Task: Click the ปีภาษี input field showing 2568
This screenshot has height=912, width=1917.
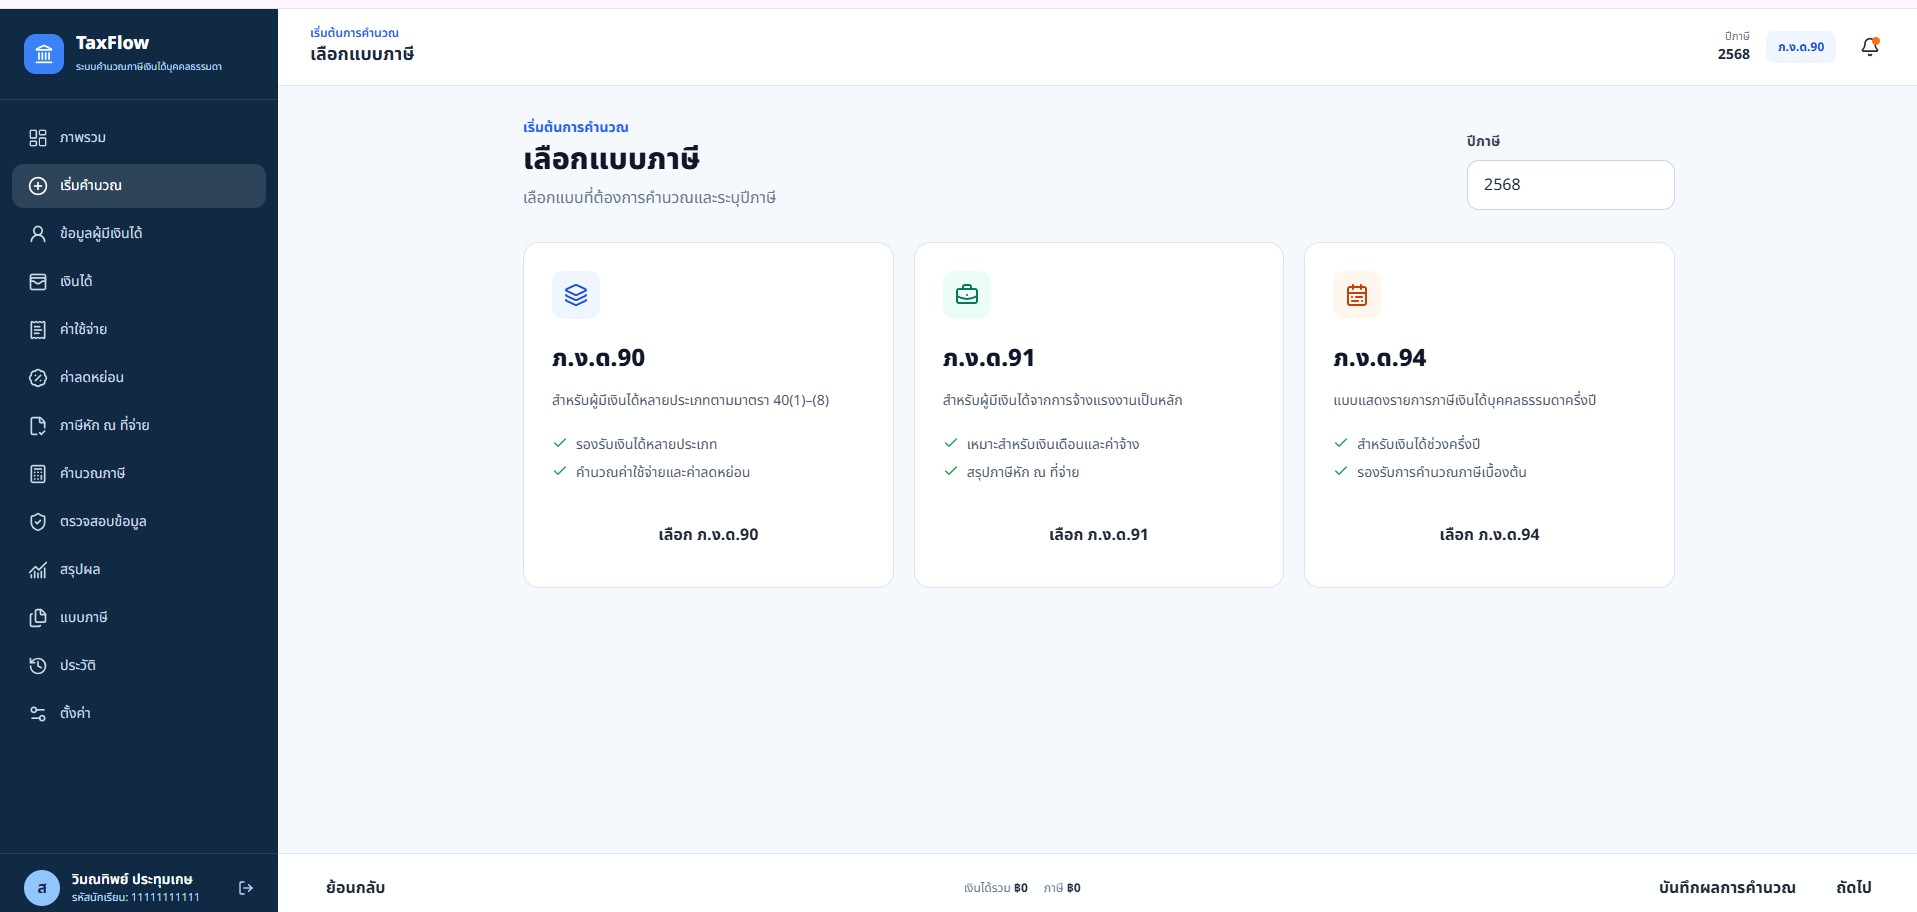Action: click(1570, 185)
